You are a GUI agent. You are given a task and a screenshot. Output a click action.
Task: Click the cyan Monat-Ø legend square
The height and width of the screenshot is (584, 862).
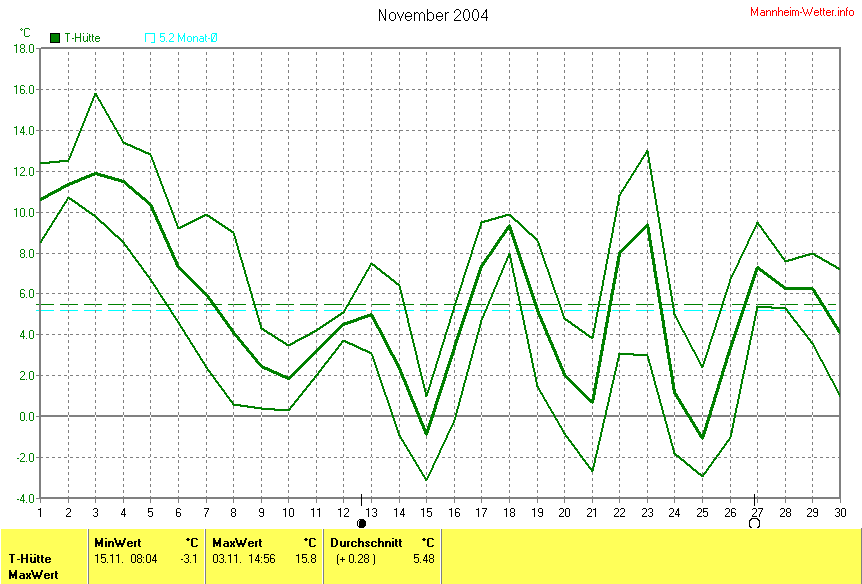click(150, 38)
